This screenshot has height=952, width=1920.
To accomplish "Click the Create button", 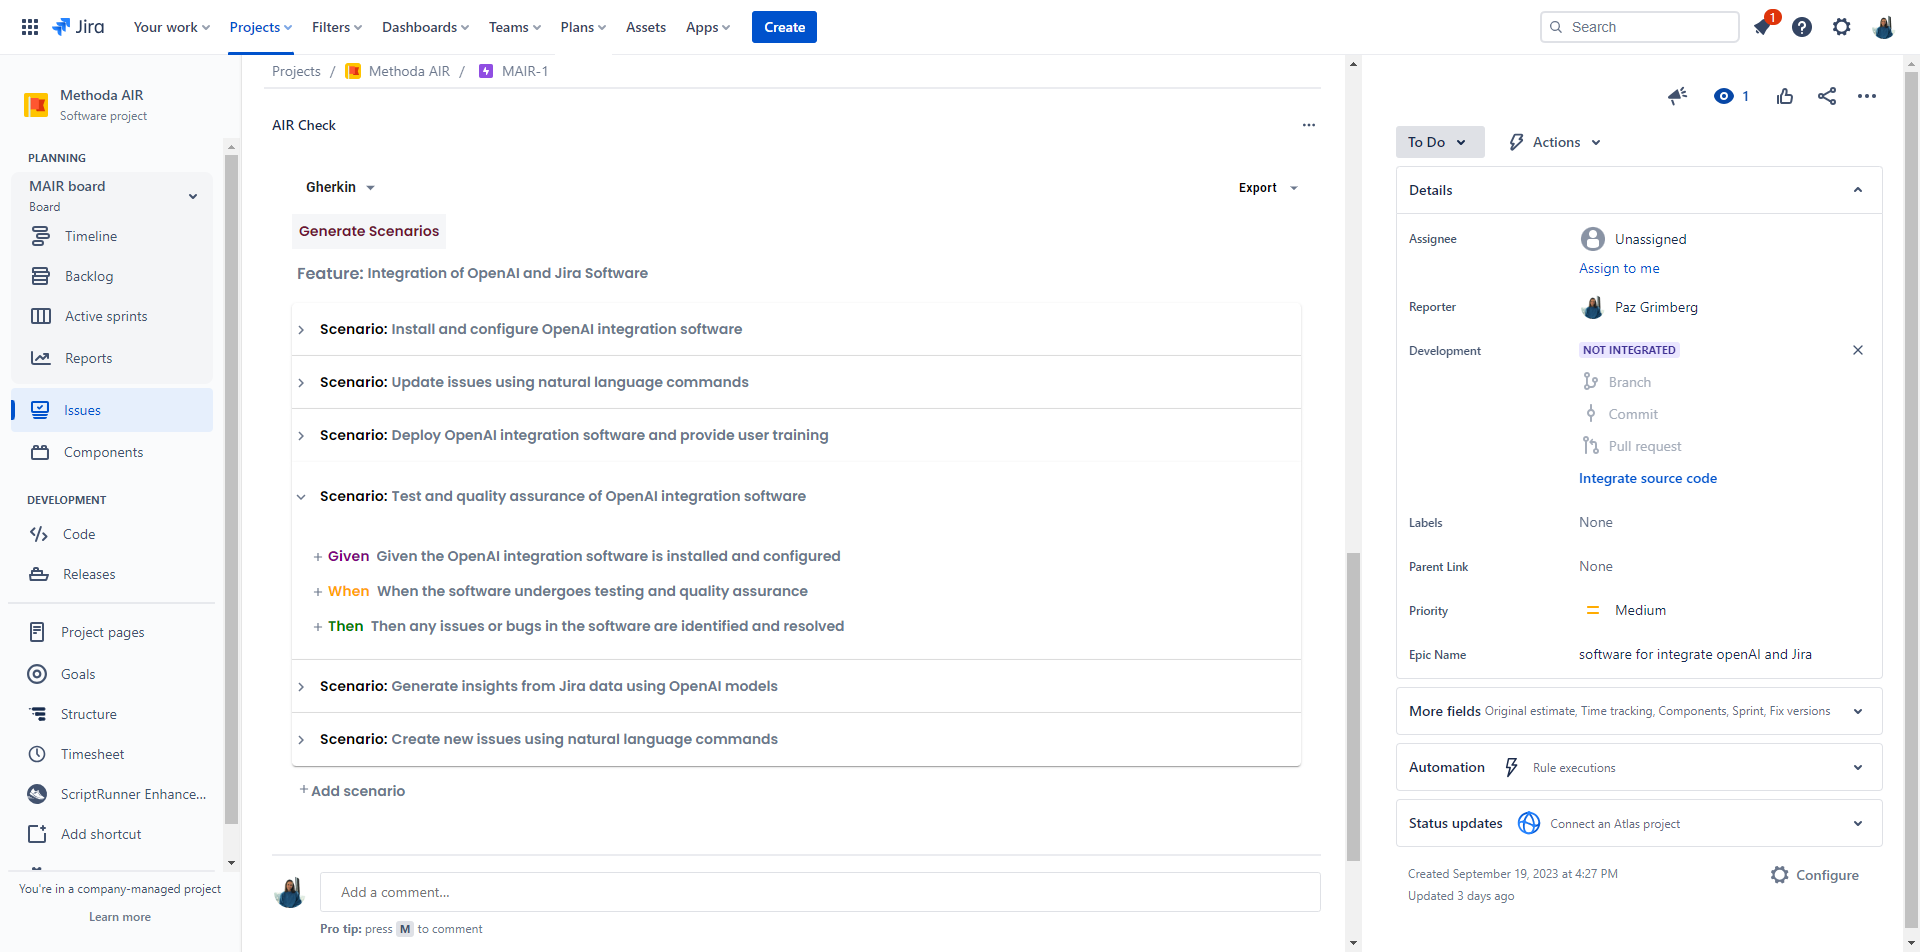I will 784,27.
